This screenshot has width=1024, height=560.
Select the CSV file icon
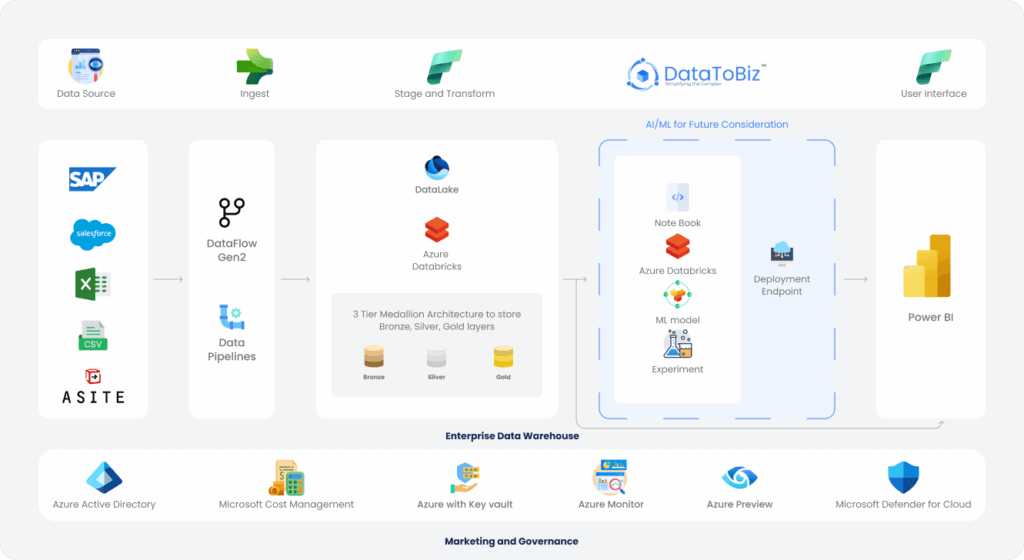point(93,335)
